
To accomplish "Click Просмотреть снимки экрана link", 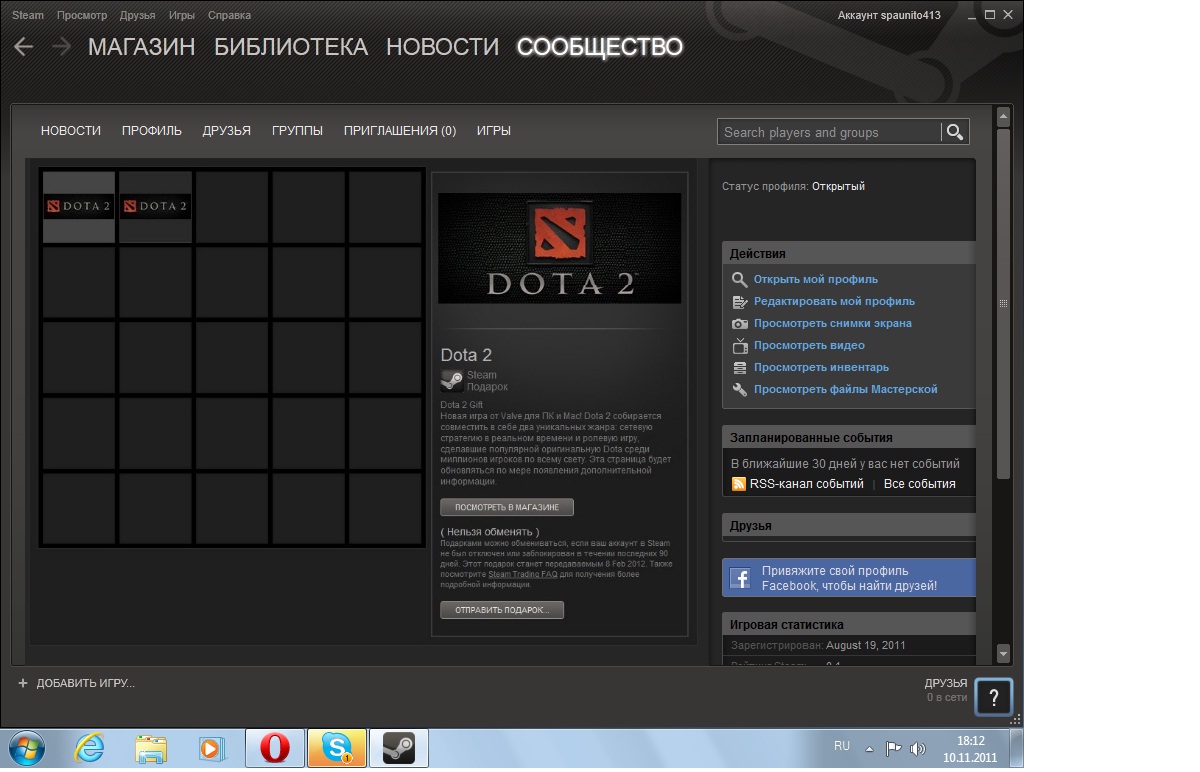I will coord(833,324).
